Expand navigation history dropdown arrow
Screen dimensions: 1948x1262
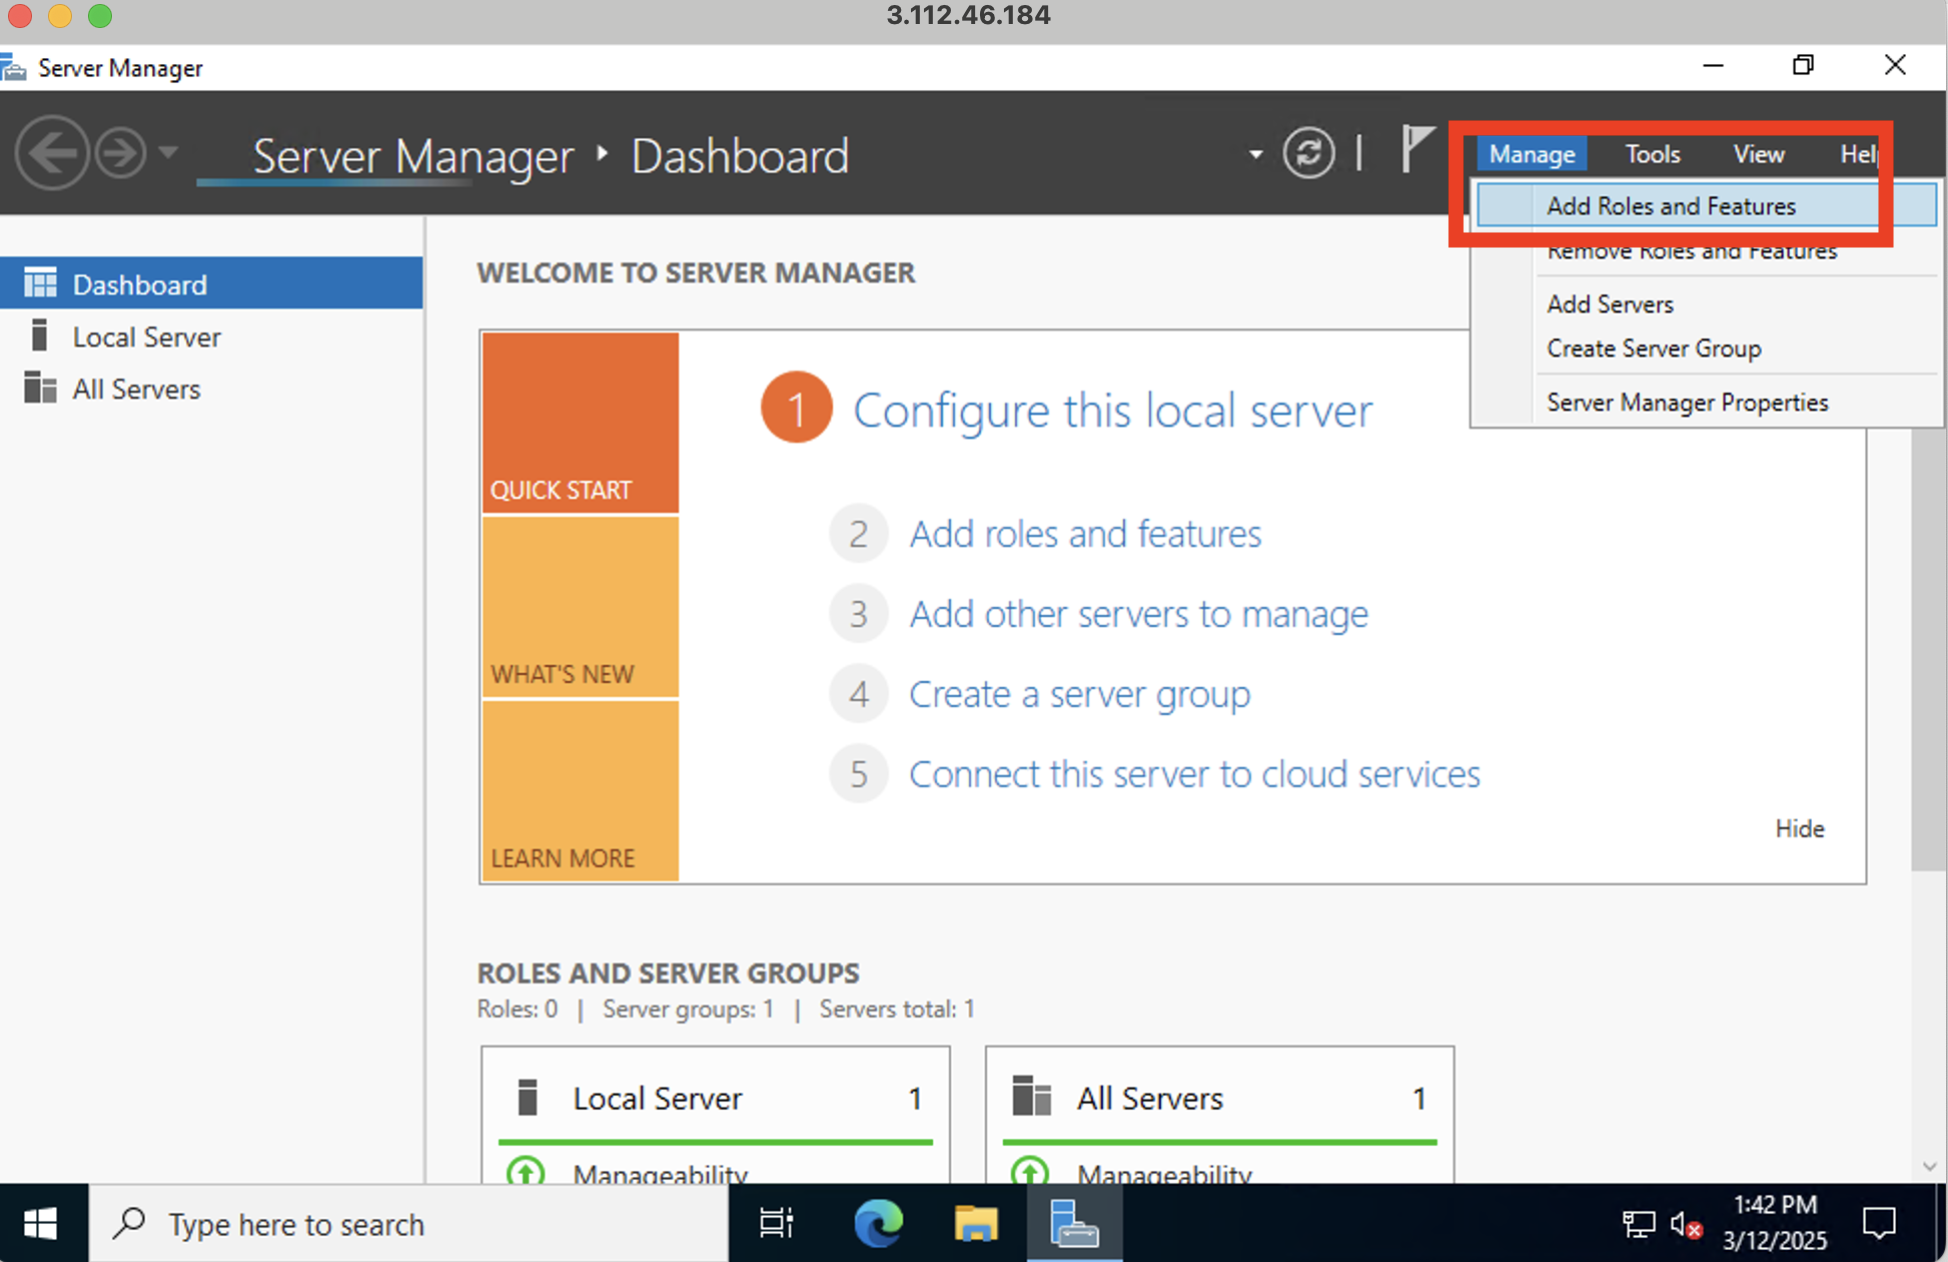pos(168,153)
